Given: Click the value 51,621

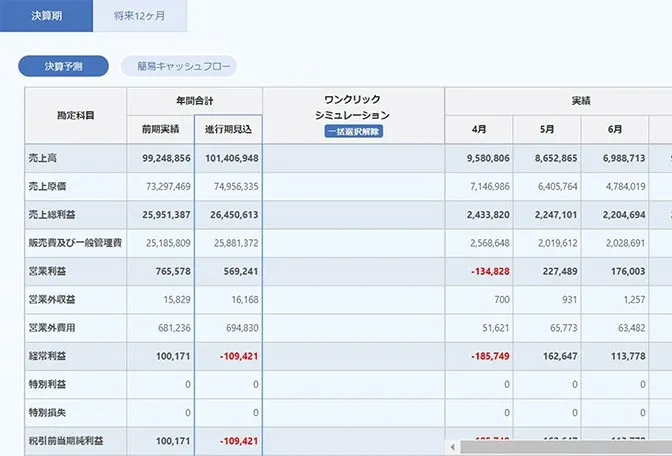Looking at the screenshot, I should pyautogui.click(x=496, y=328).
